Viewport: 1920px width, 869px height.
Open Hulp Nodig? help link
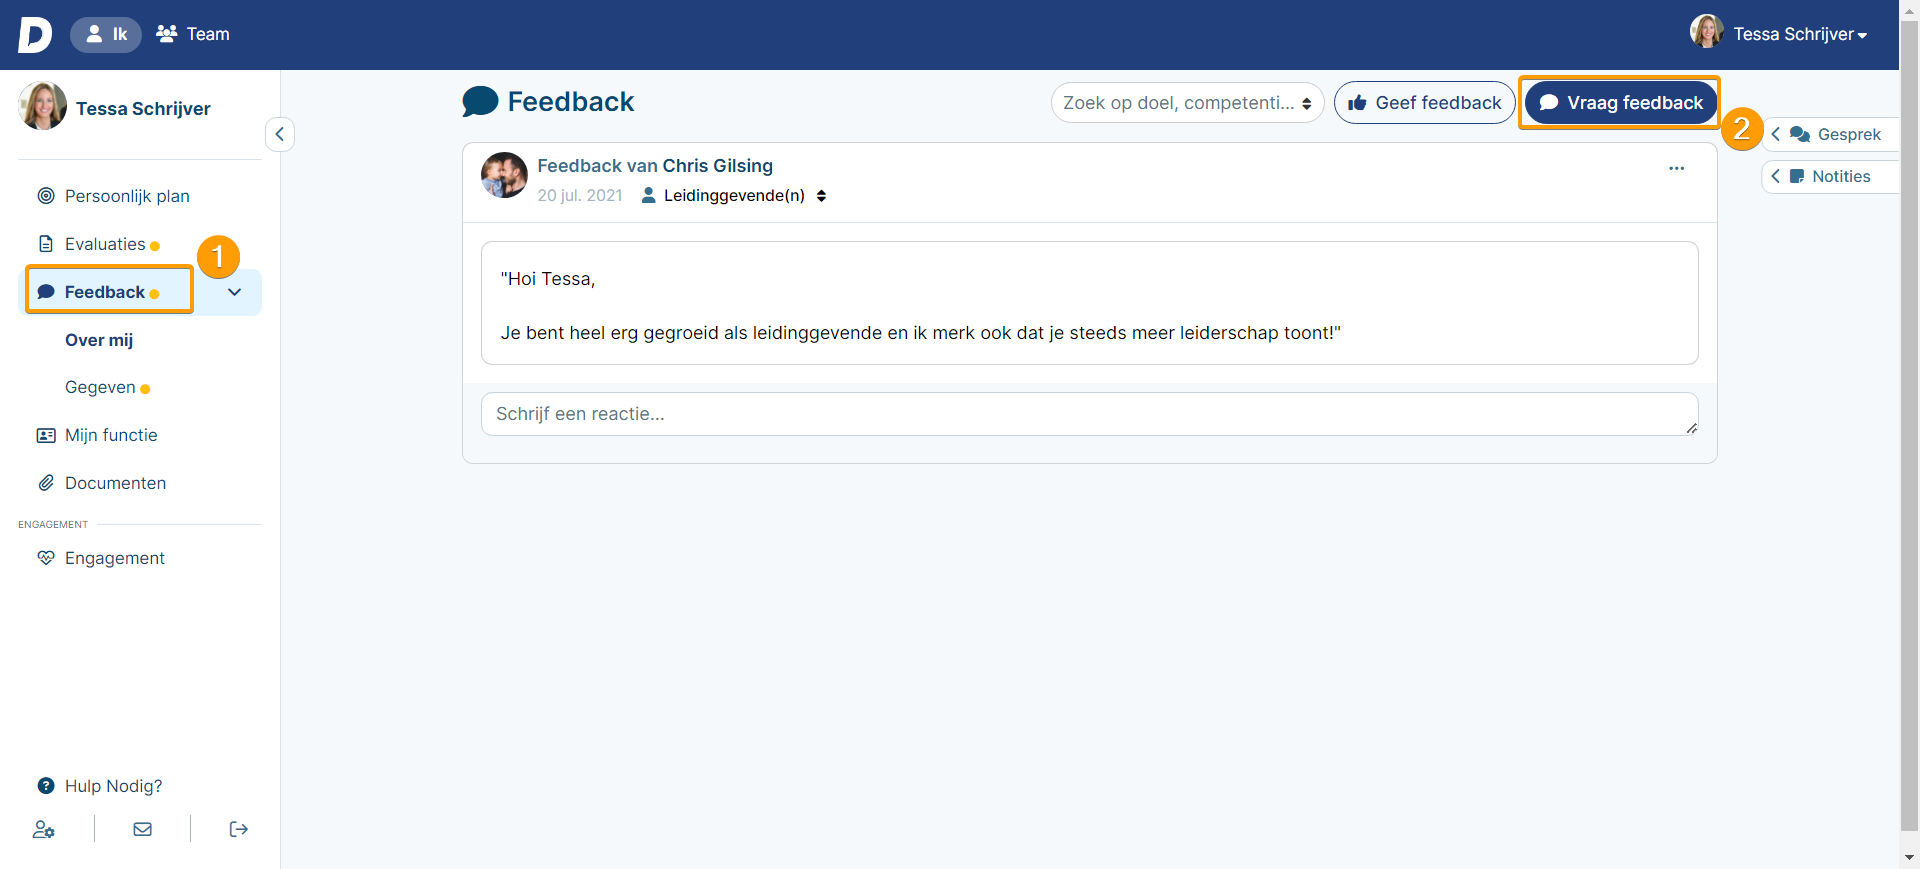(x=113, y=786)
